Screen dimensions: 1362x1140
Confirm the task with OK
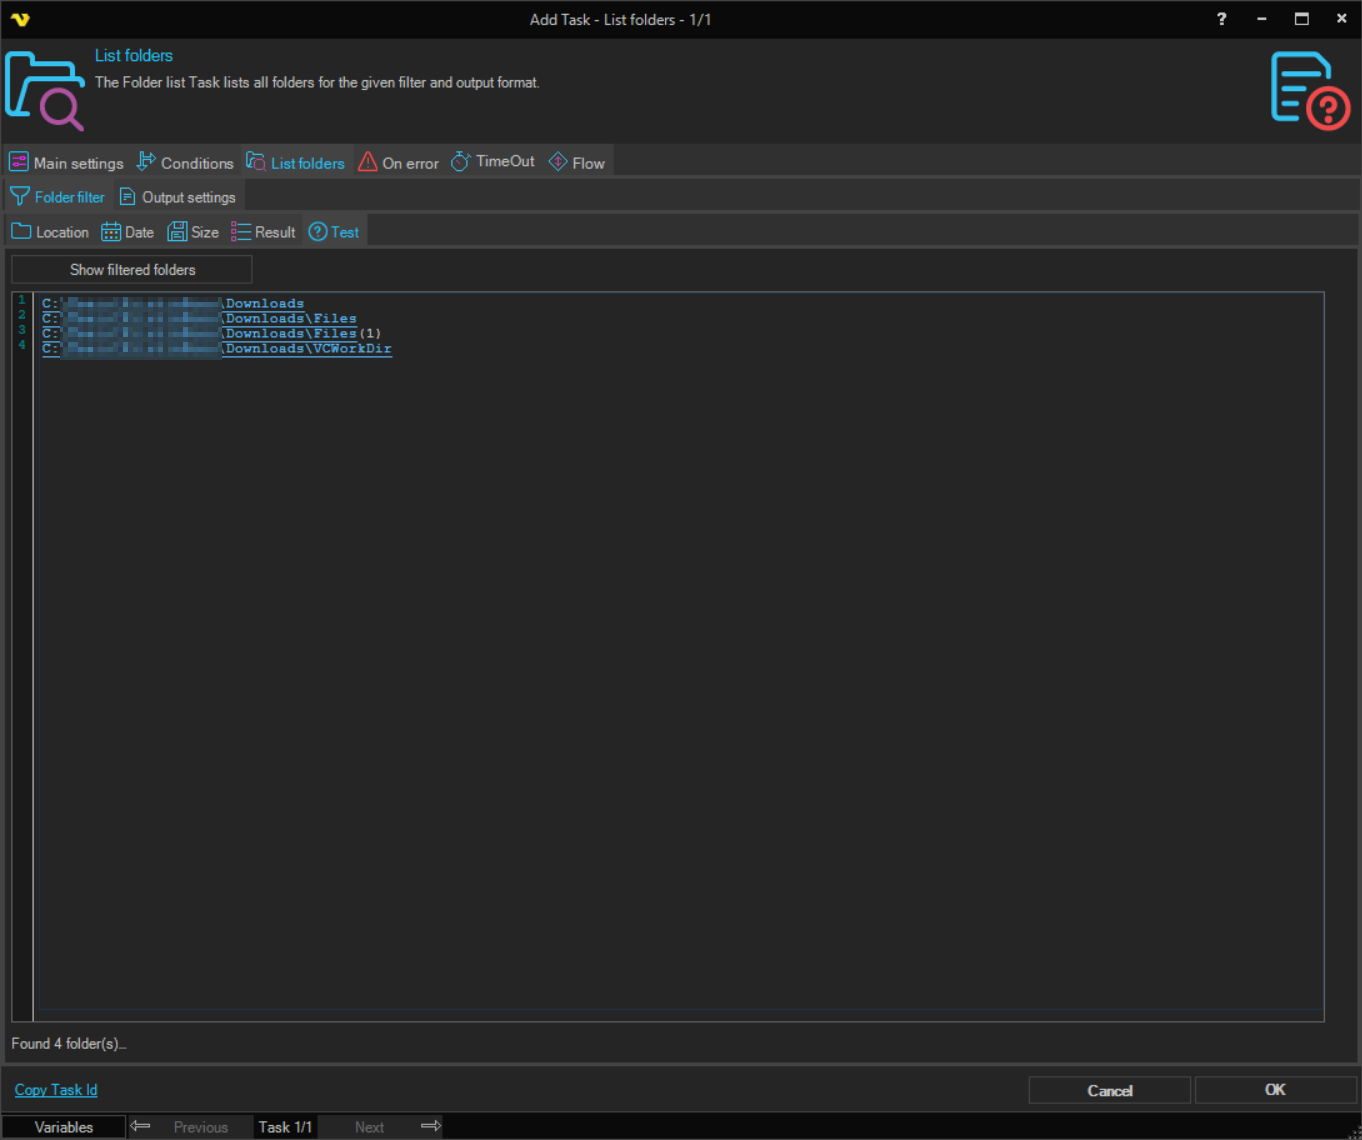1275,1090
